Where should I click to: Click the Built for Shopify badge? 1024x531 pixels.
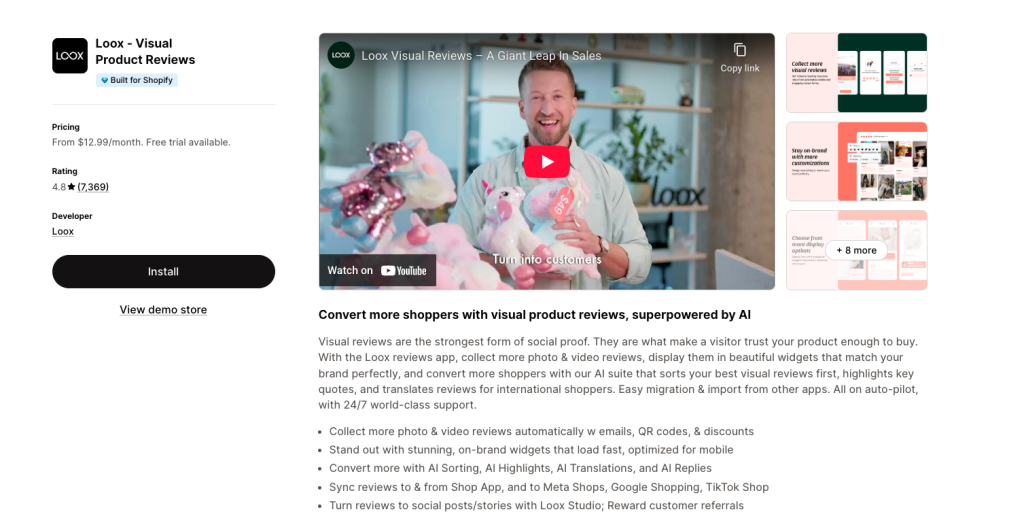pyautogui.click(x=136, y=80)
